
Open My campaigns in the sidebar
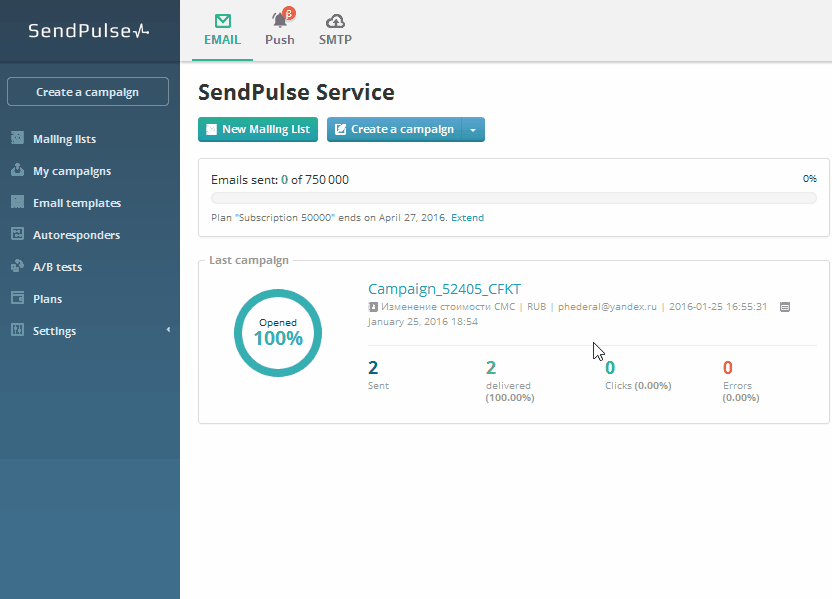click(72, 171)
